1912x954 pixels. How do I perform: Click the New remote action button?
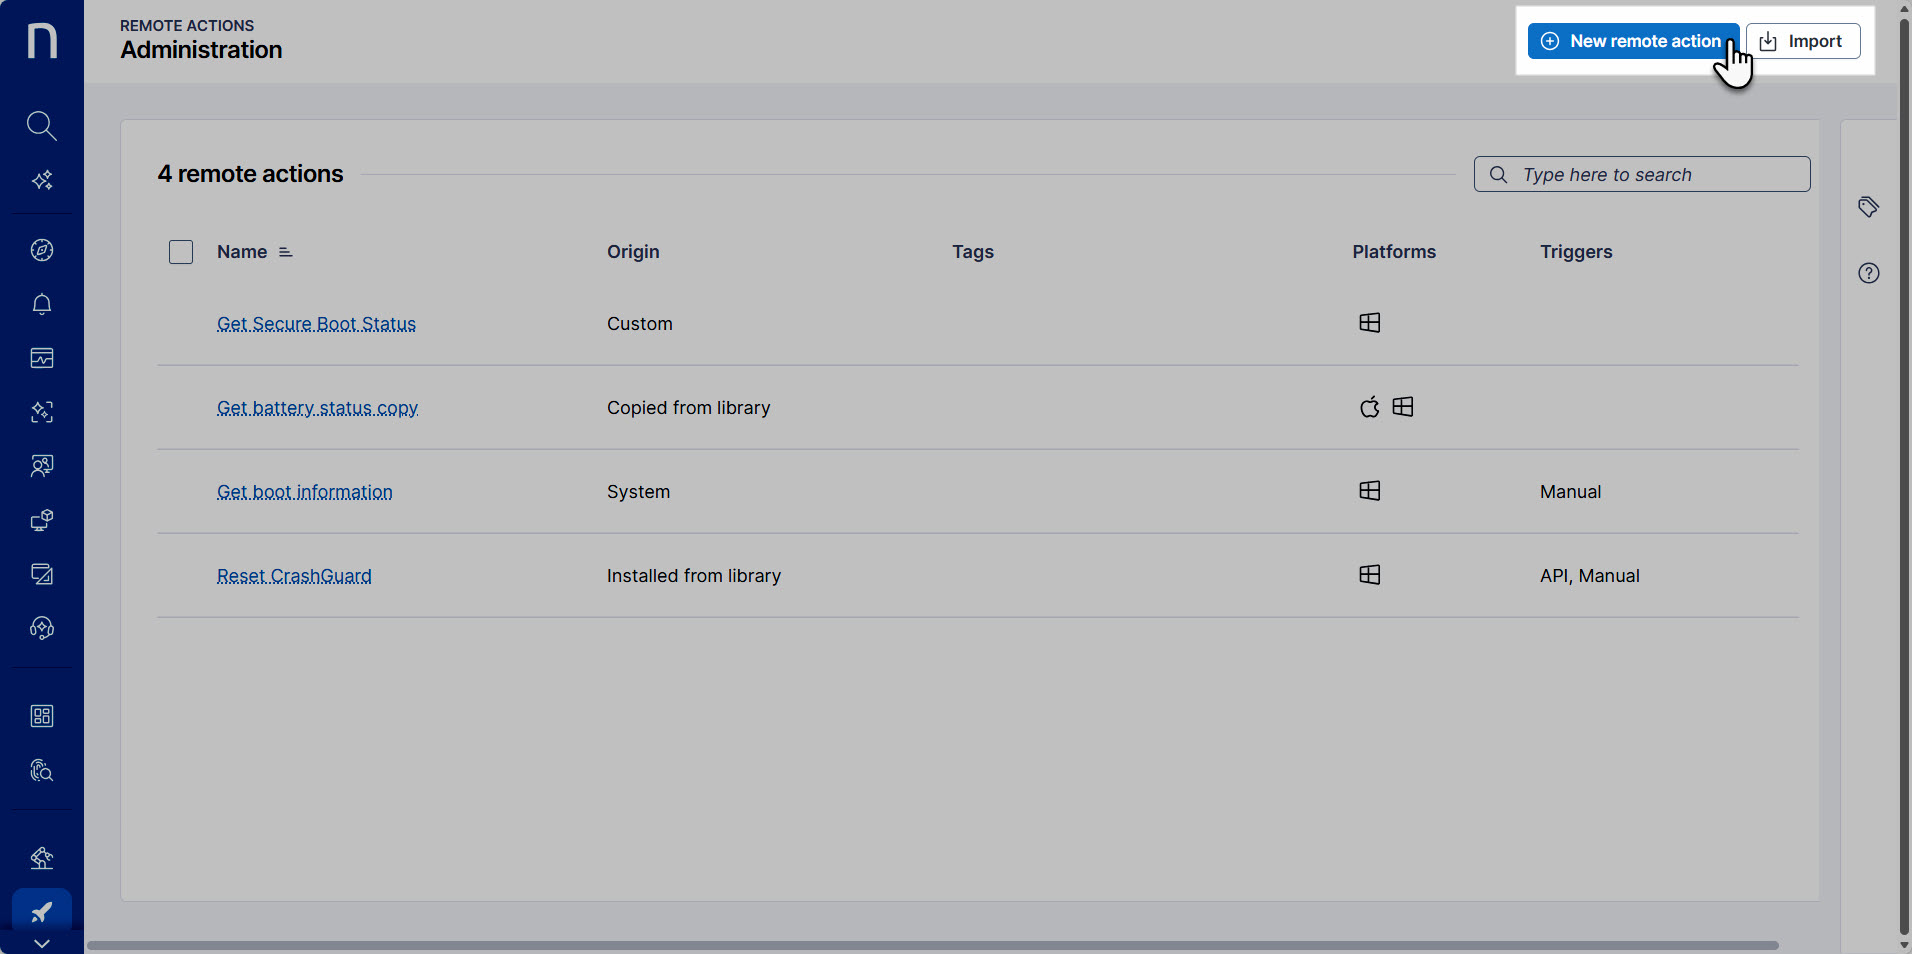click(x=1632, y=41)
